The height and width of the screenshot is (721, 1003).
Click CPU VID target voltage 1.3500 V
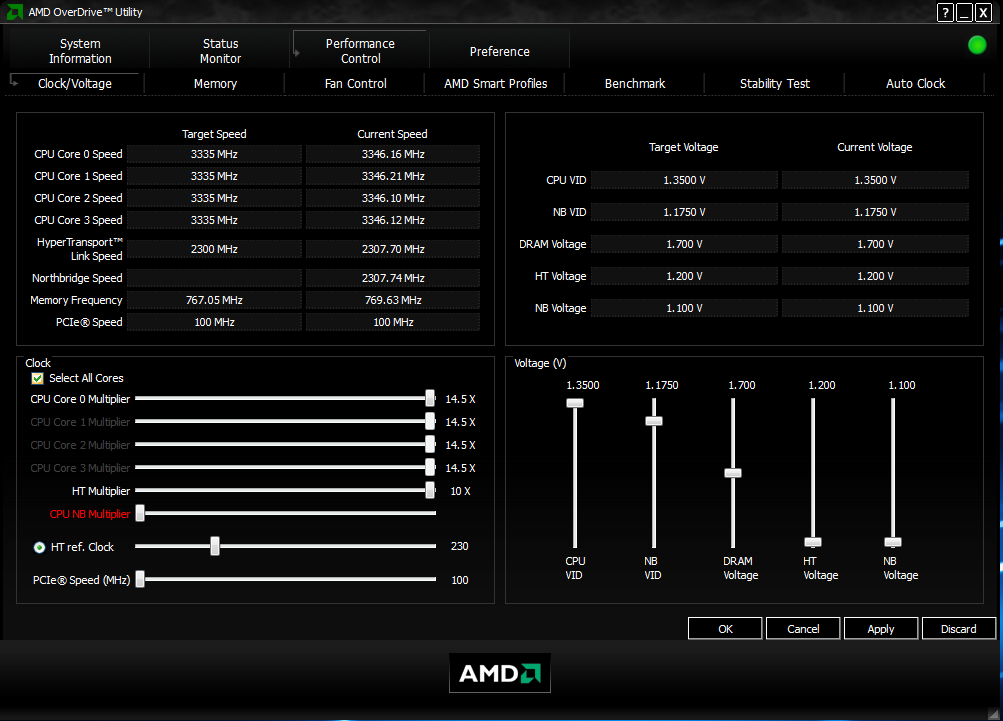click(x=684, y=180)
